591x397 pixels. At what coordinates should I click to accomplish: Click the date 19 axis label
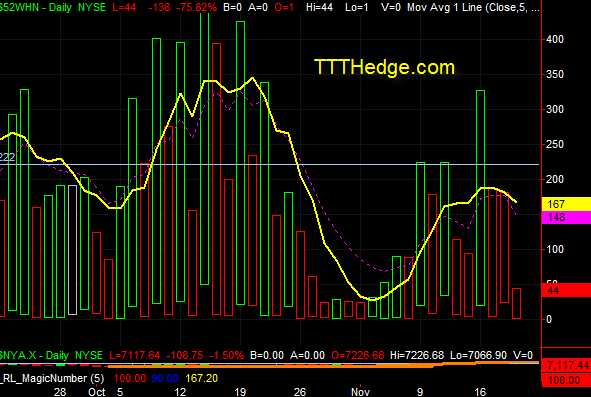tap(240, 392)
